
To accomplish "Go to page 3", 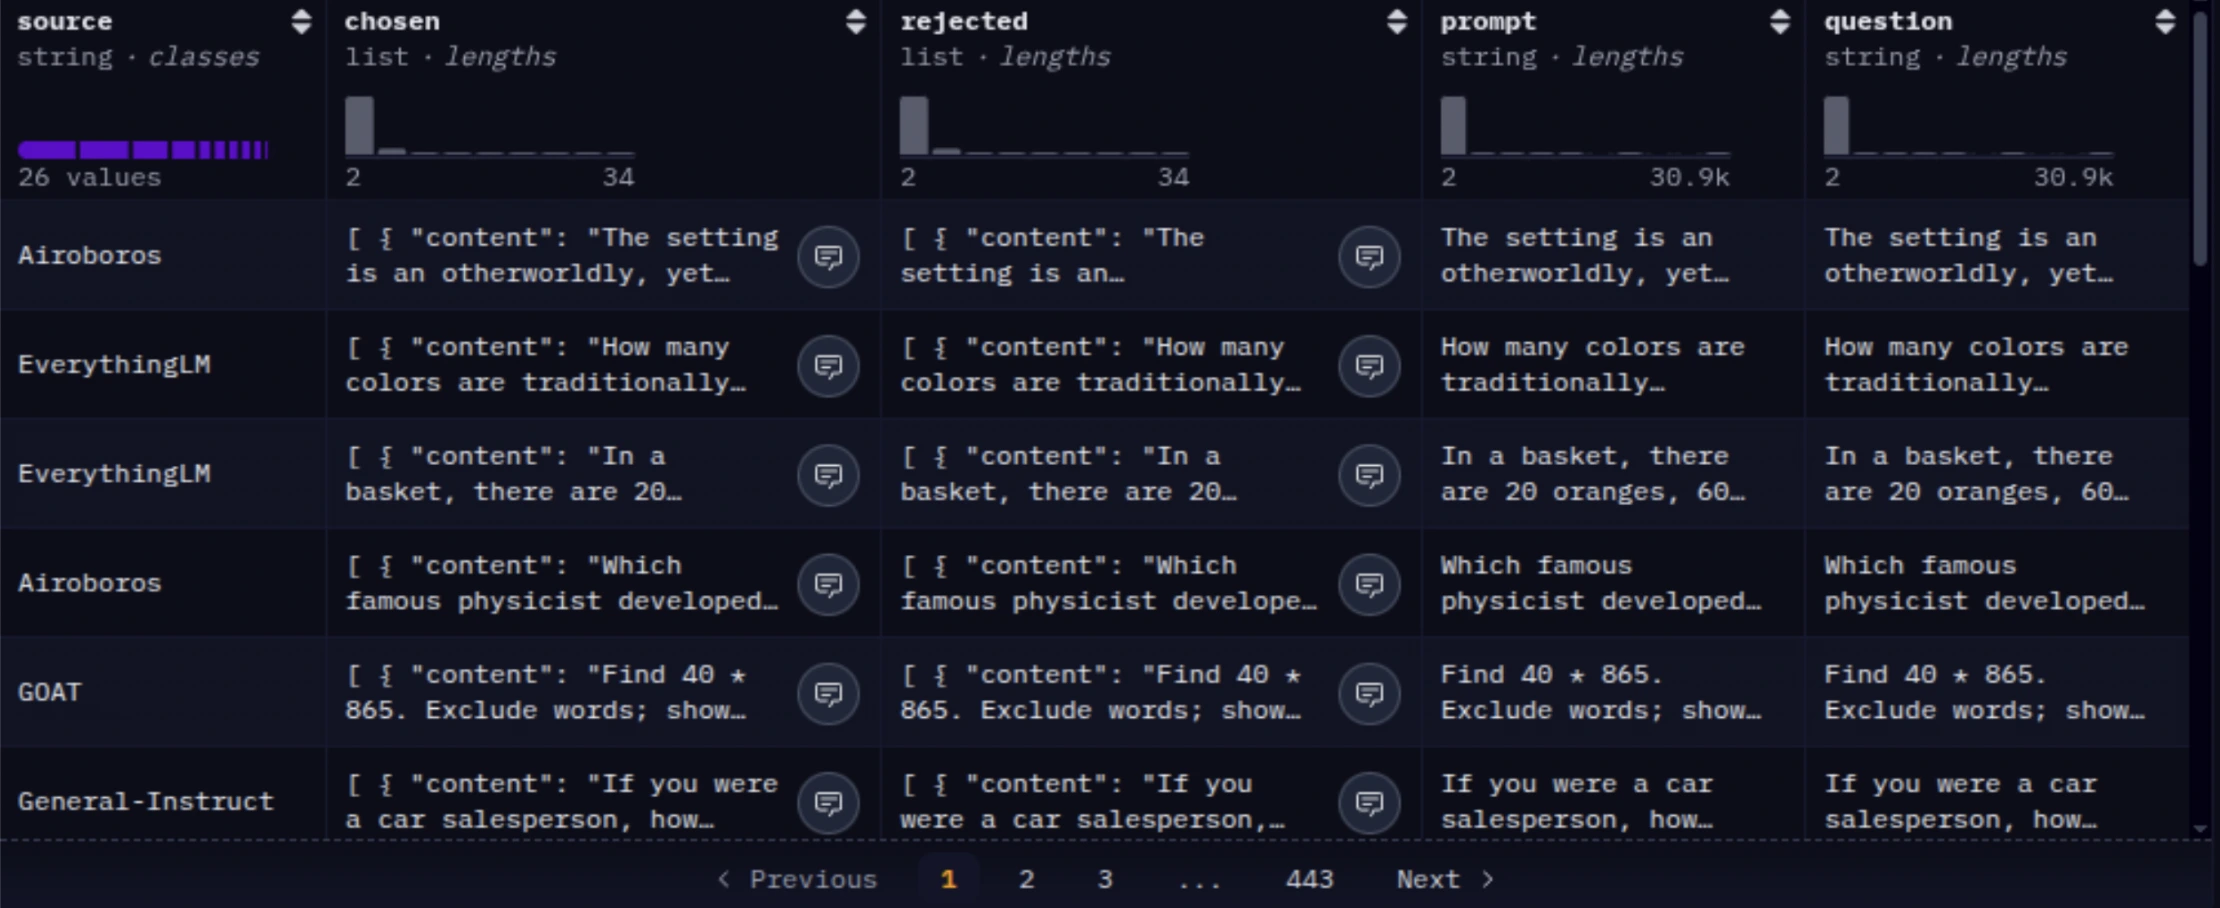I will click(x=1104, y=879).
